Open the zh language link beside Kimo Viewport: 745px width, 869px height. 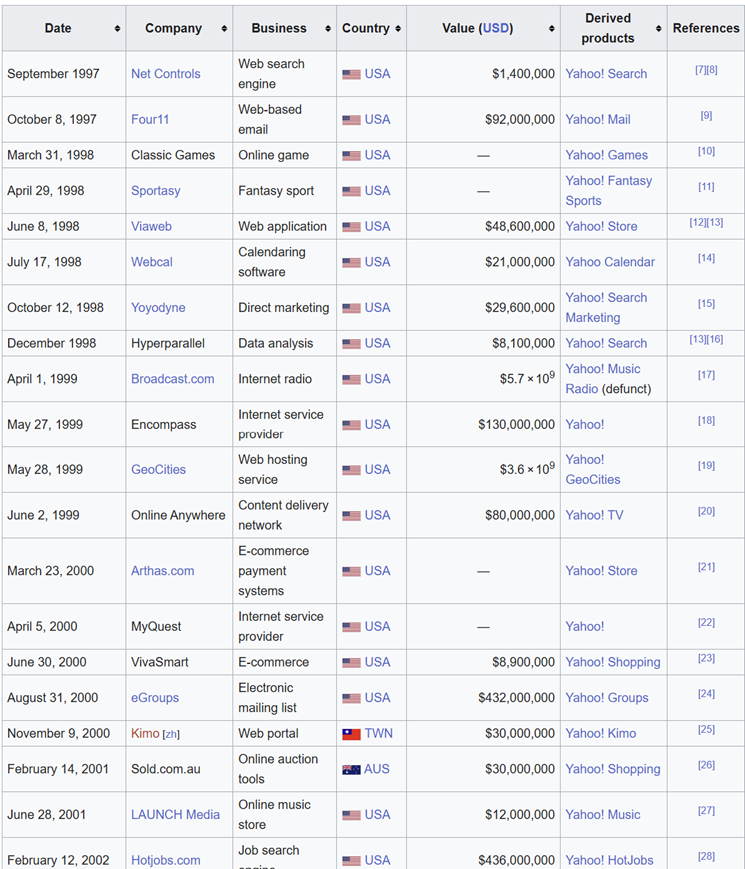(171, 734)
